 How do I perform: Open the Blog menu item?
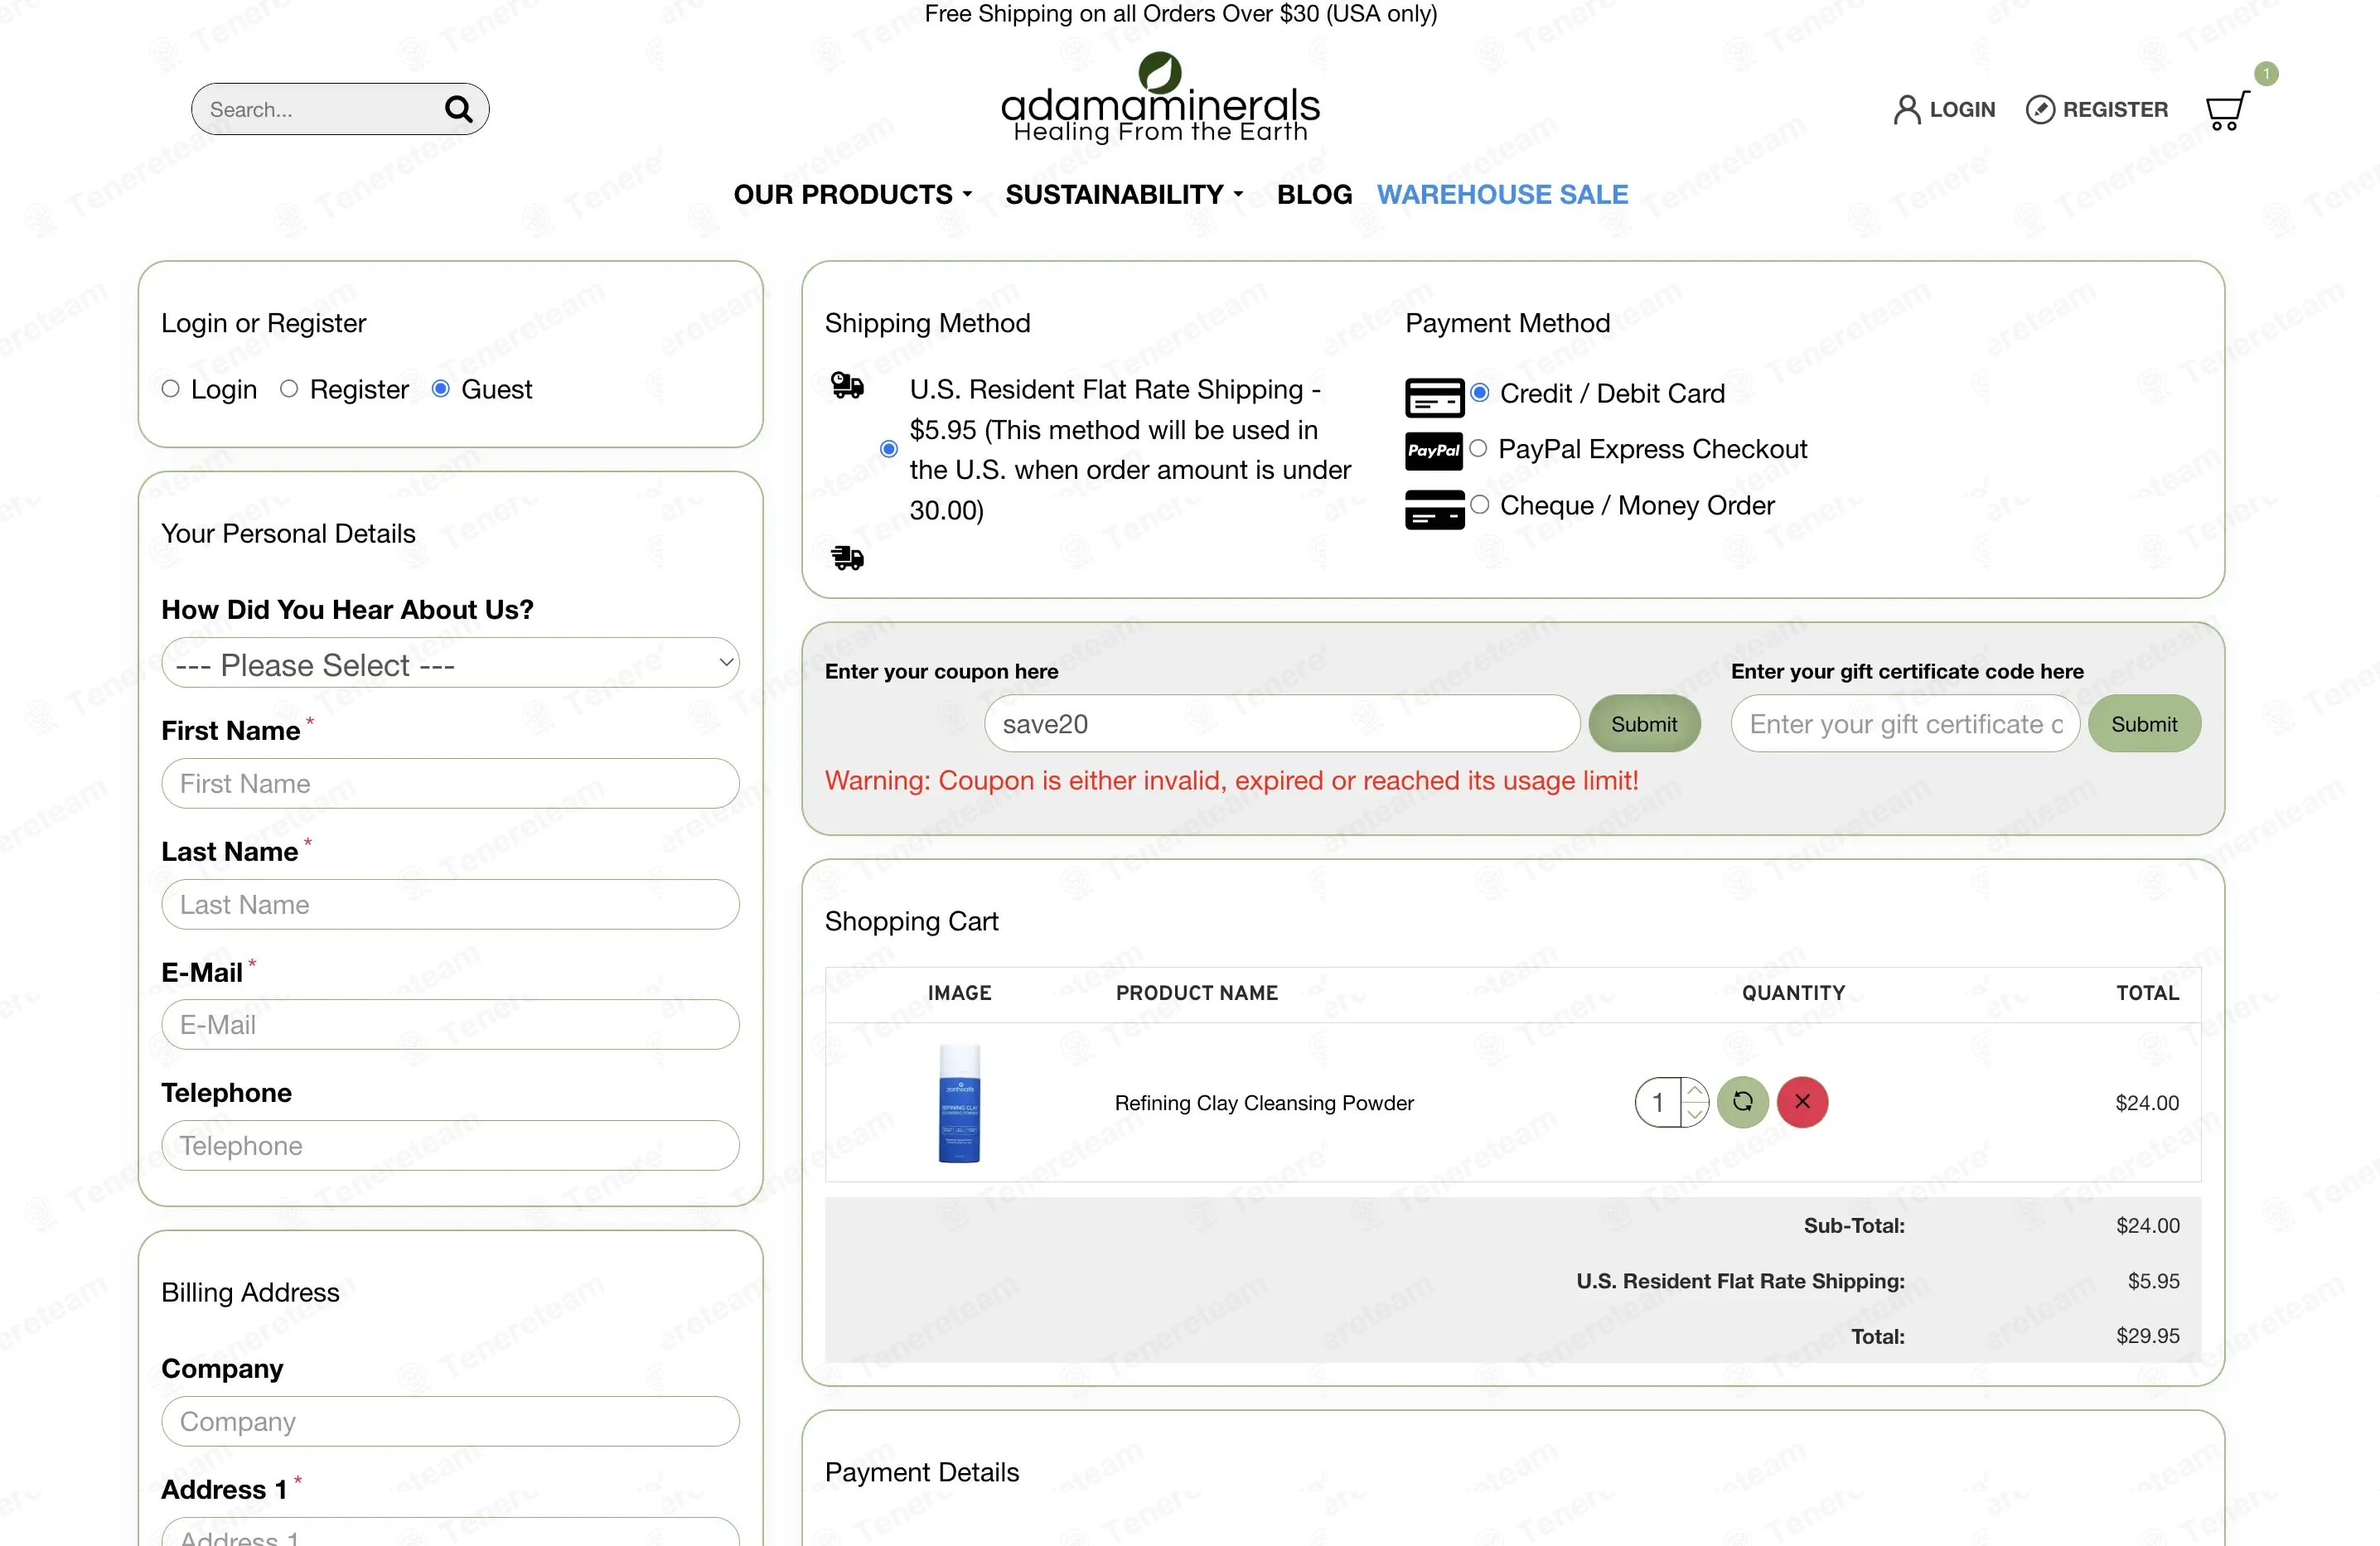(x=1314, y=194)
